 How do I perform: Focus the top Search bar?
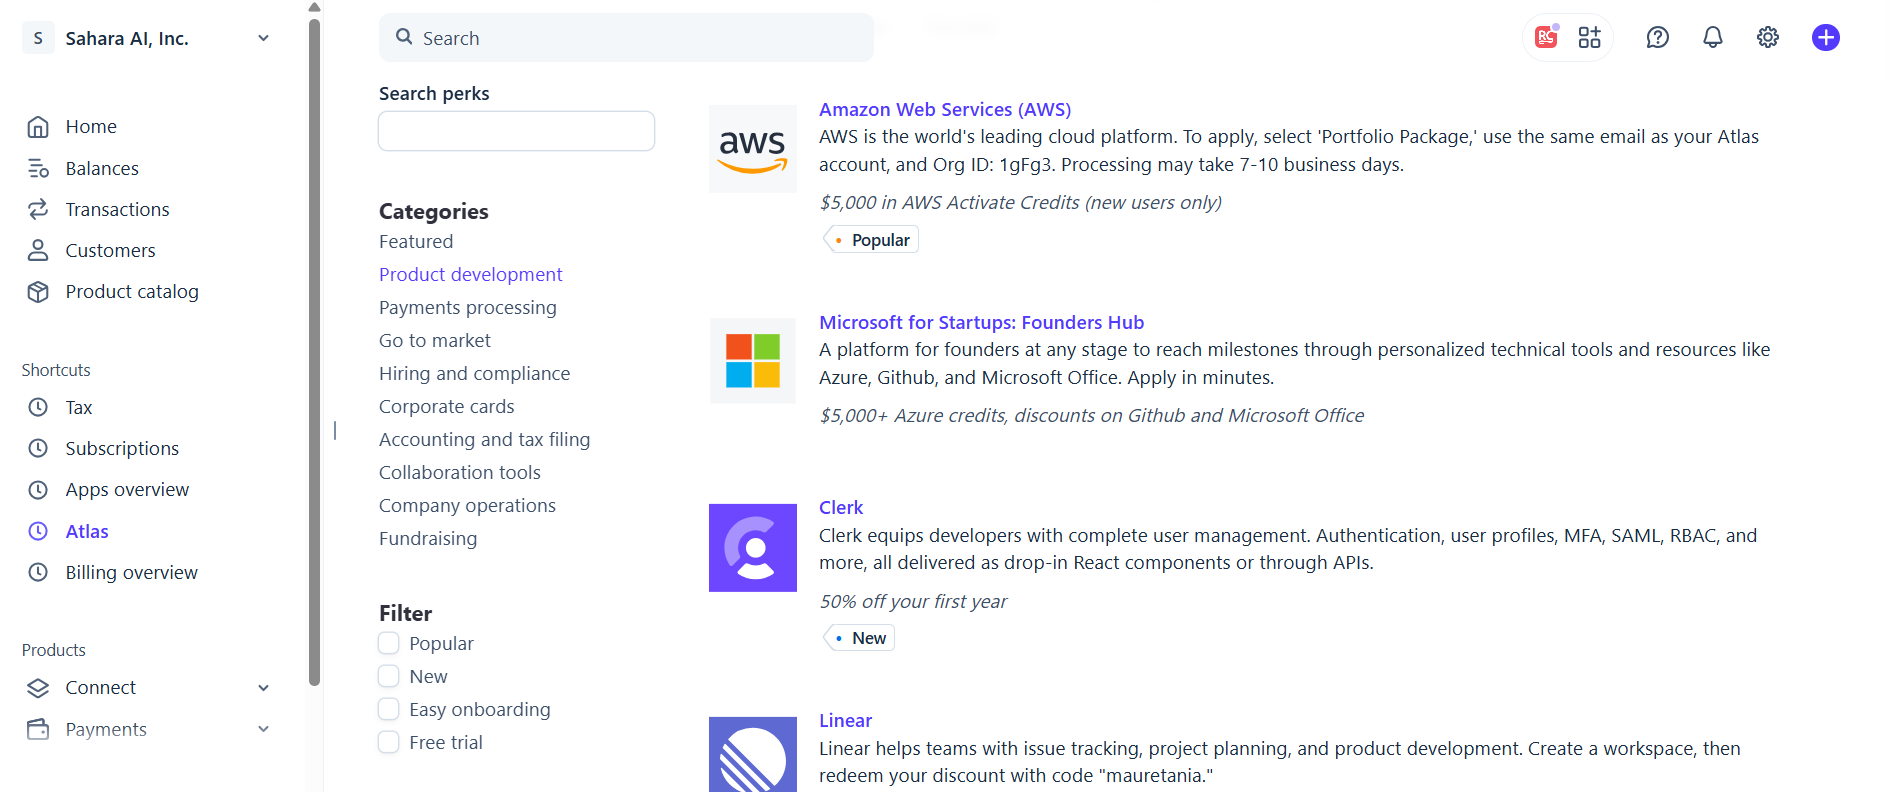click(x=626, y=38)
